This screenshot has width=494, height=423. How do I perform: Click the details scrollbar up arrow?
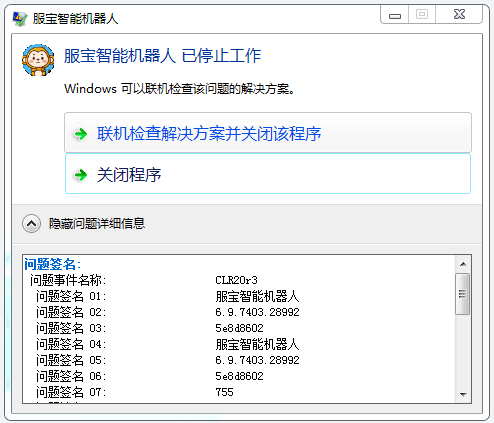[x=463, y=264]
